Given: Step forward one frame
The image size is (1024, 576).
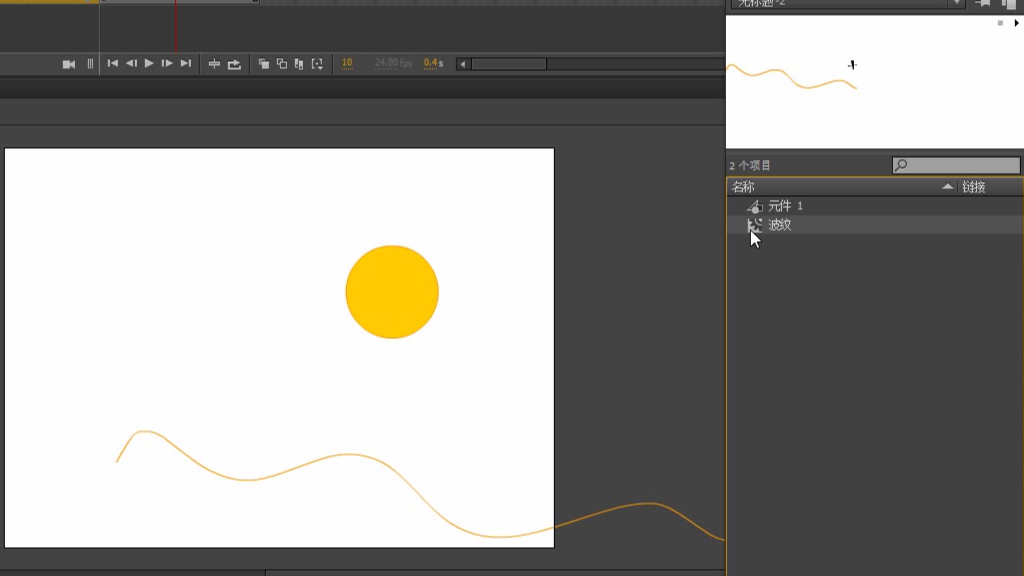Looking at the screenshot, I should tap(167, 64).
